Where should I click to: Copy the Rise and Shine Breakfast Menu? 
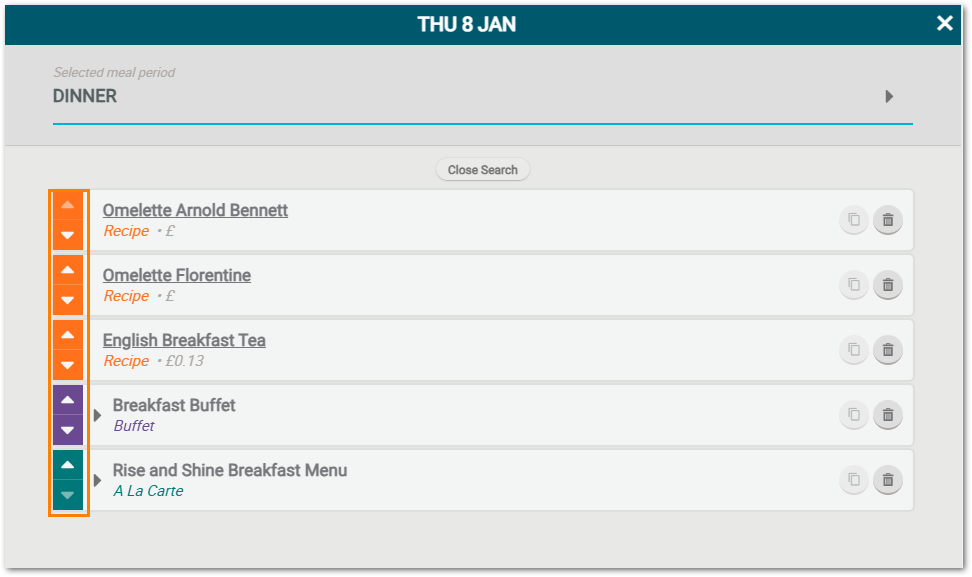(x=853, y=480)
